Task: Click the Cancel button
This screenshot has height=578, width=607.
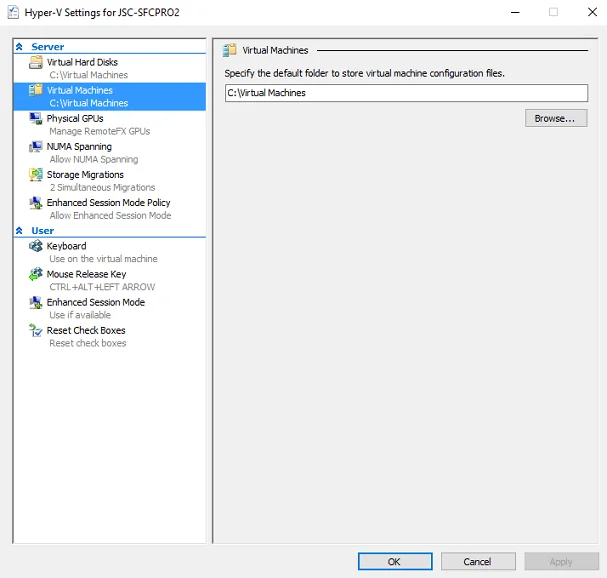Action: 478,561
